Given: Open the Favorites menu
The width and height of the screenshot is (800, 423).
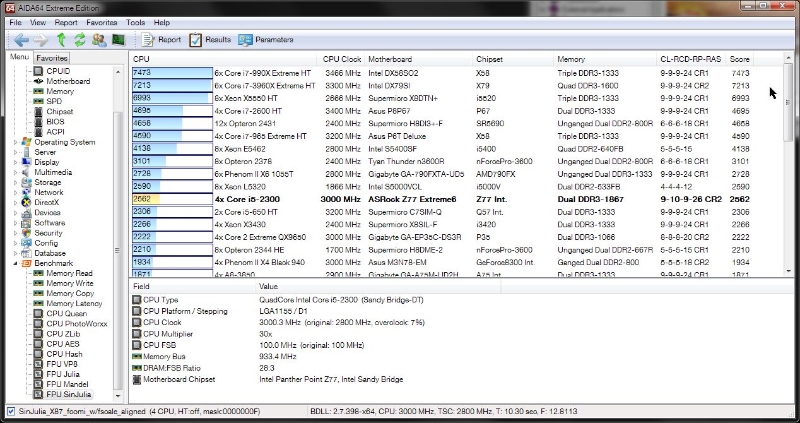Looking at the screenshot, I should click(102, 22).
